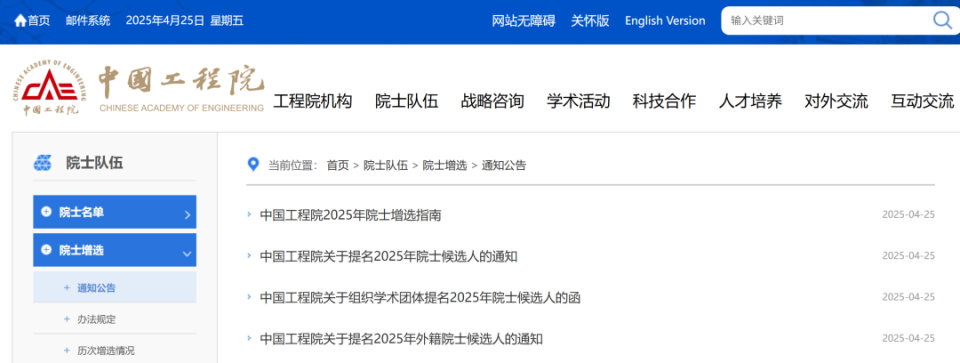Open the 工程院机构 menu
Viewport: 960px width, 363px height.
tap(312, 101)
